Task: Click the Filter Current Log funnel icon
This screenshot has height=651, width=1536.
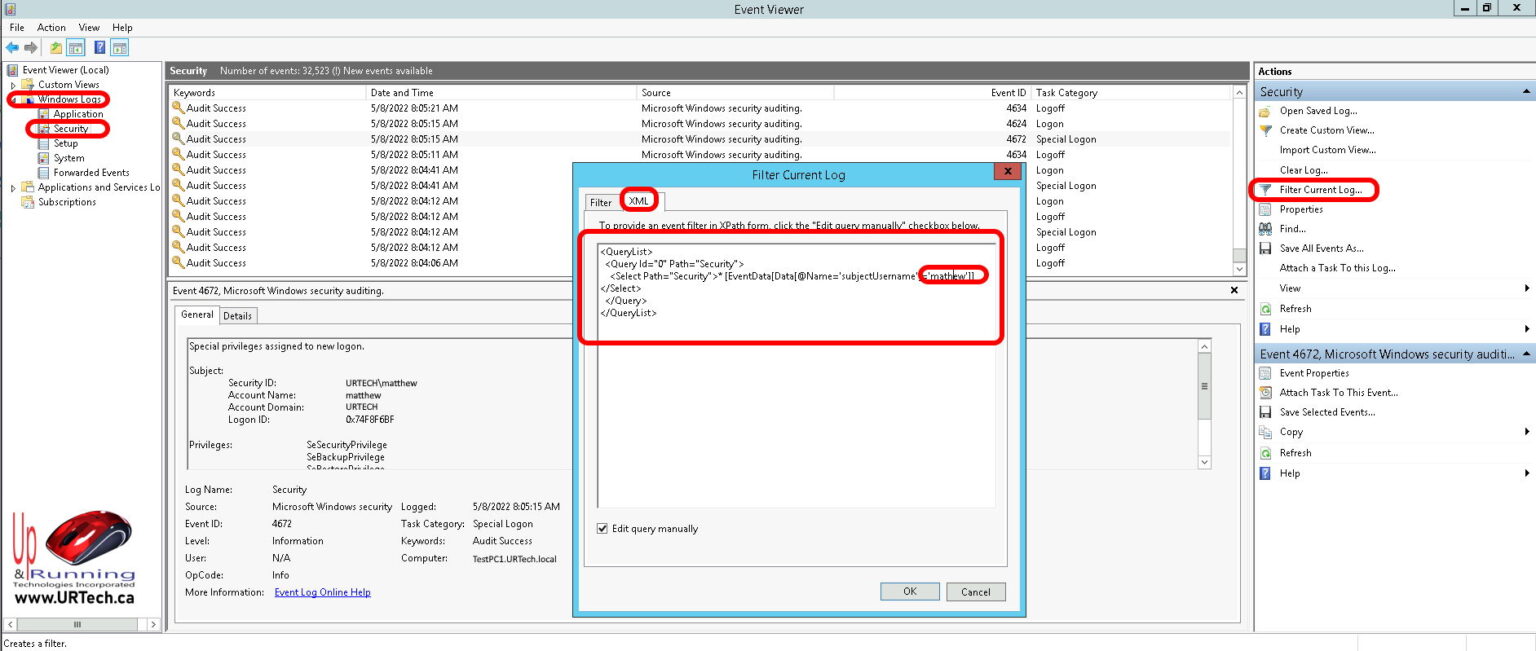Action: tap(1265, 190)
